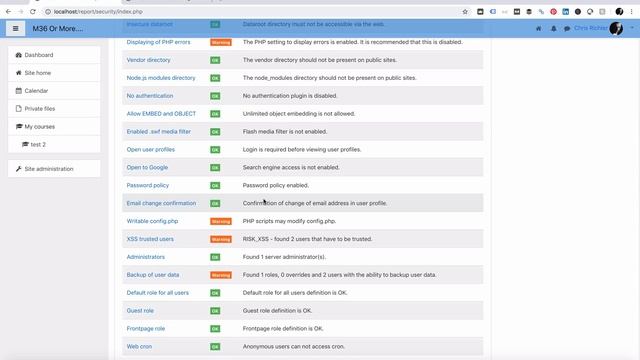
Task: Open course test 2 in sidebar
Action: click(x=54, y=144)
